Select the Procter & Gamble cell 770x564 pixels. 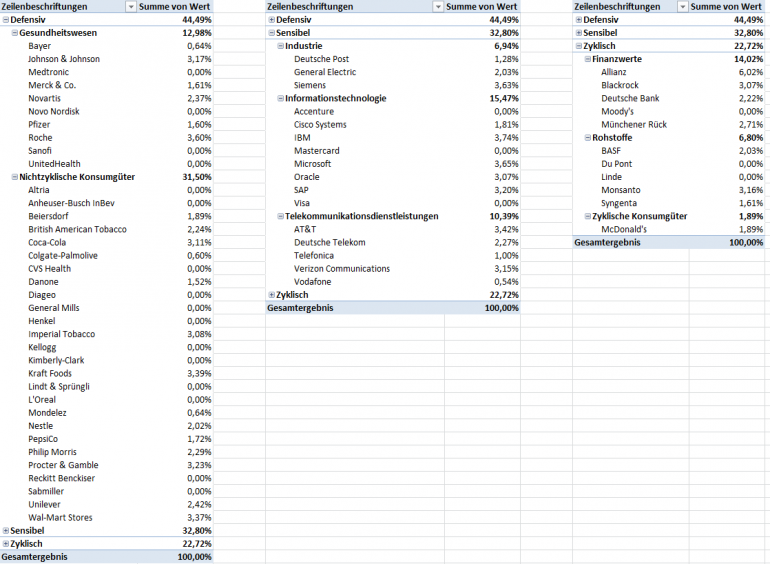point(63,465)
